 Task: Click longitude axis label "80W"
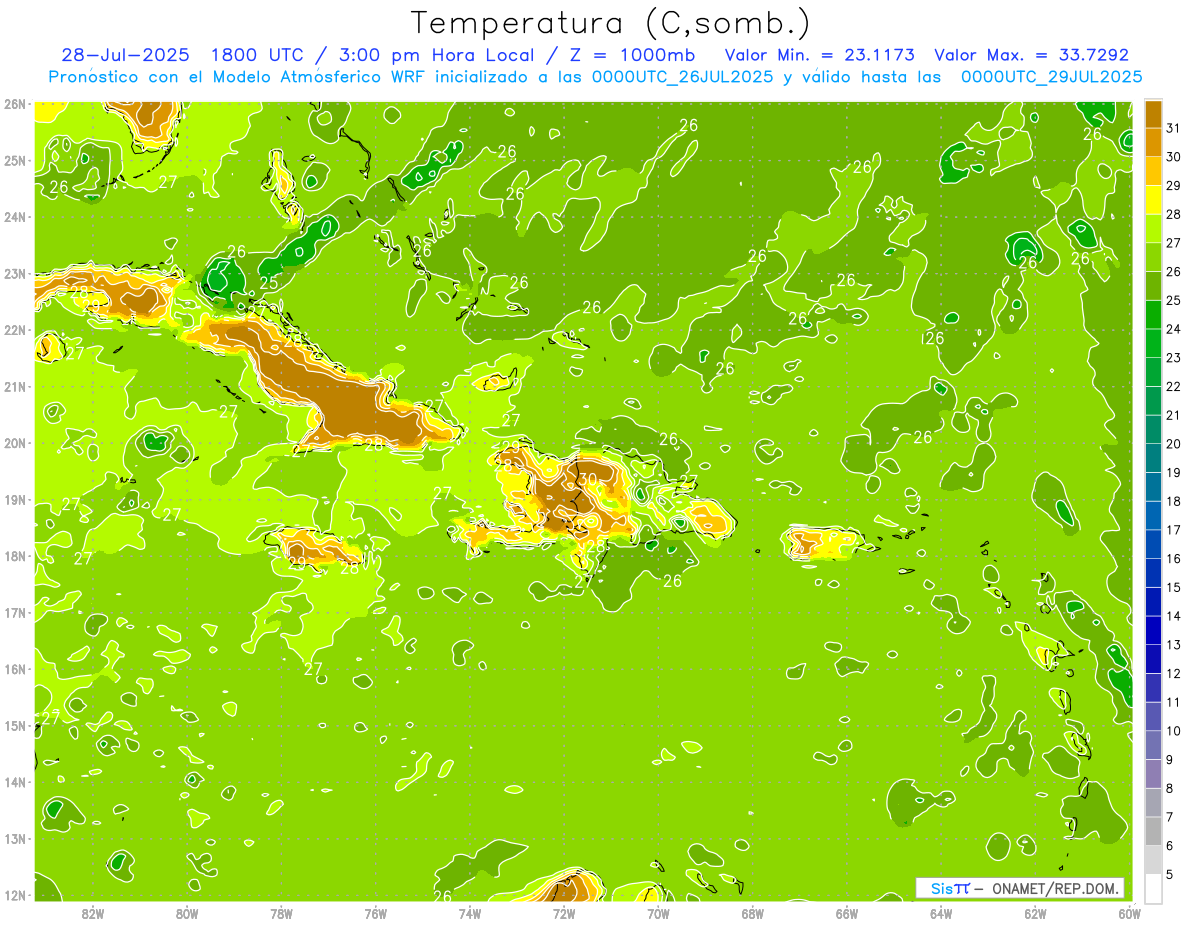[187, 913]
